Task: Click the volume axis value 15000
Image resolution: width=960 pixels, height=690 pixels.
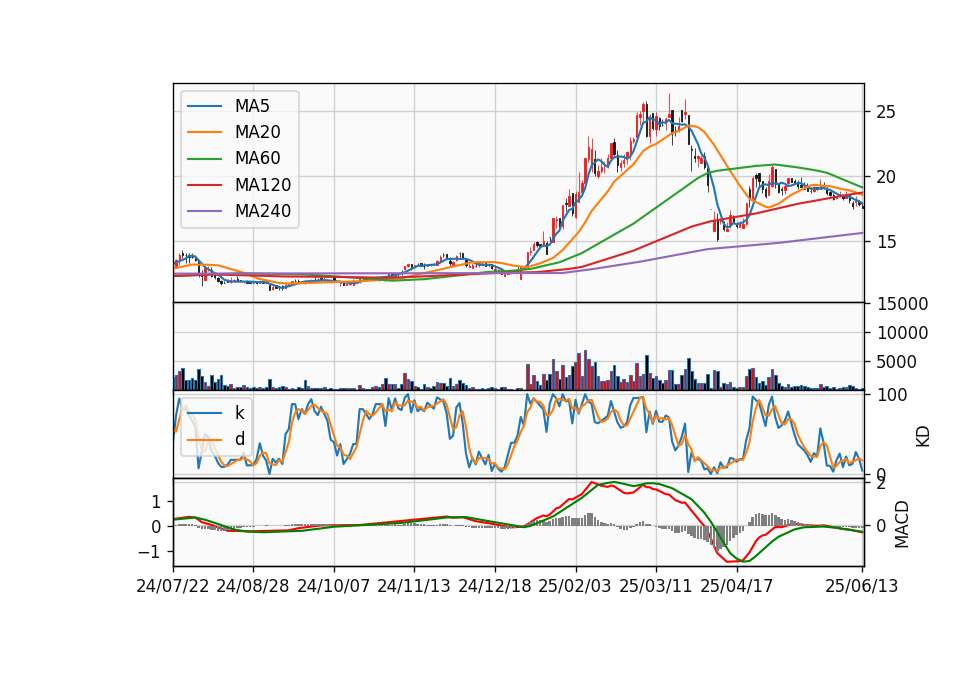Action: tap(902, 304)
